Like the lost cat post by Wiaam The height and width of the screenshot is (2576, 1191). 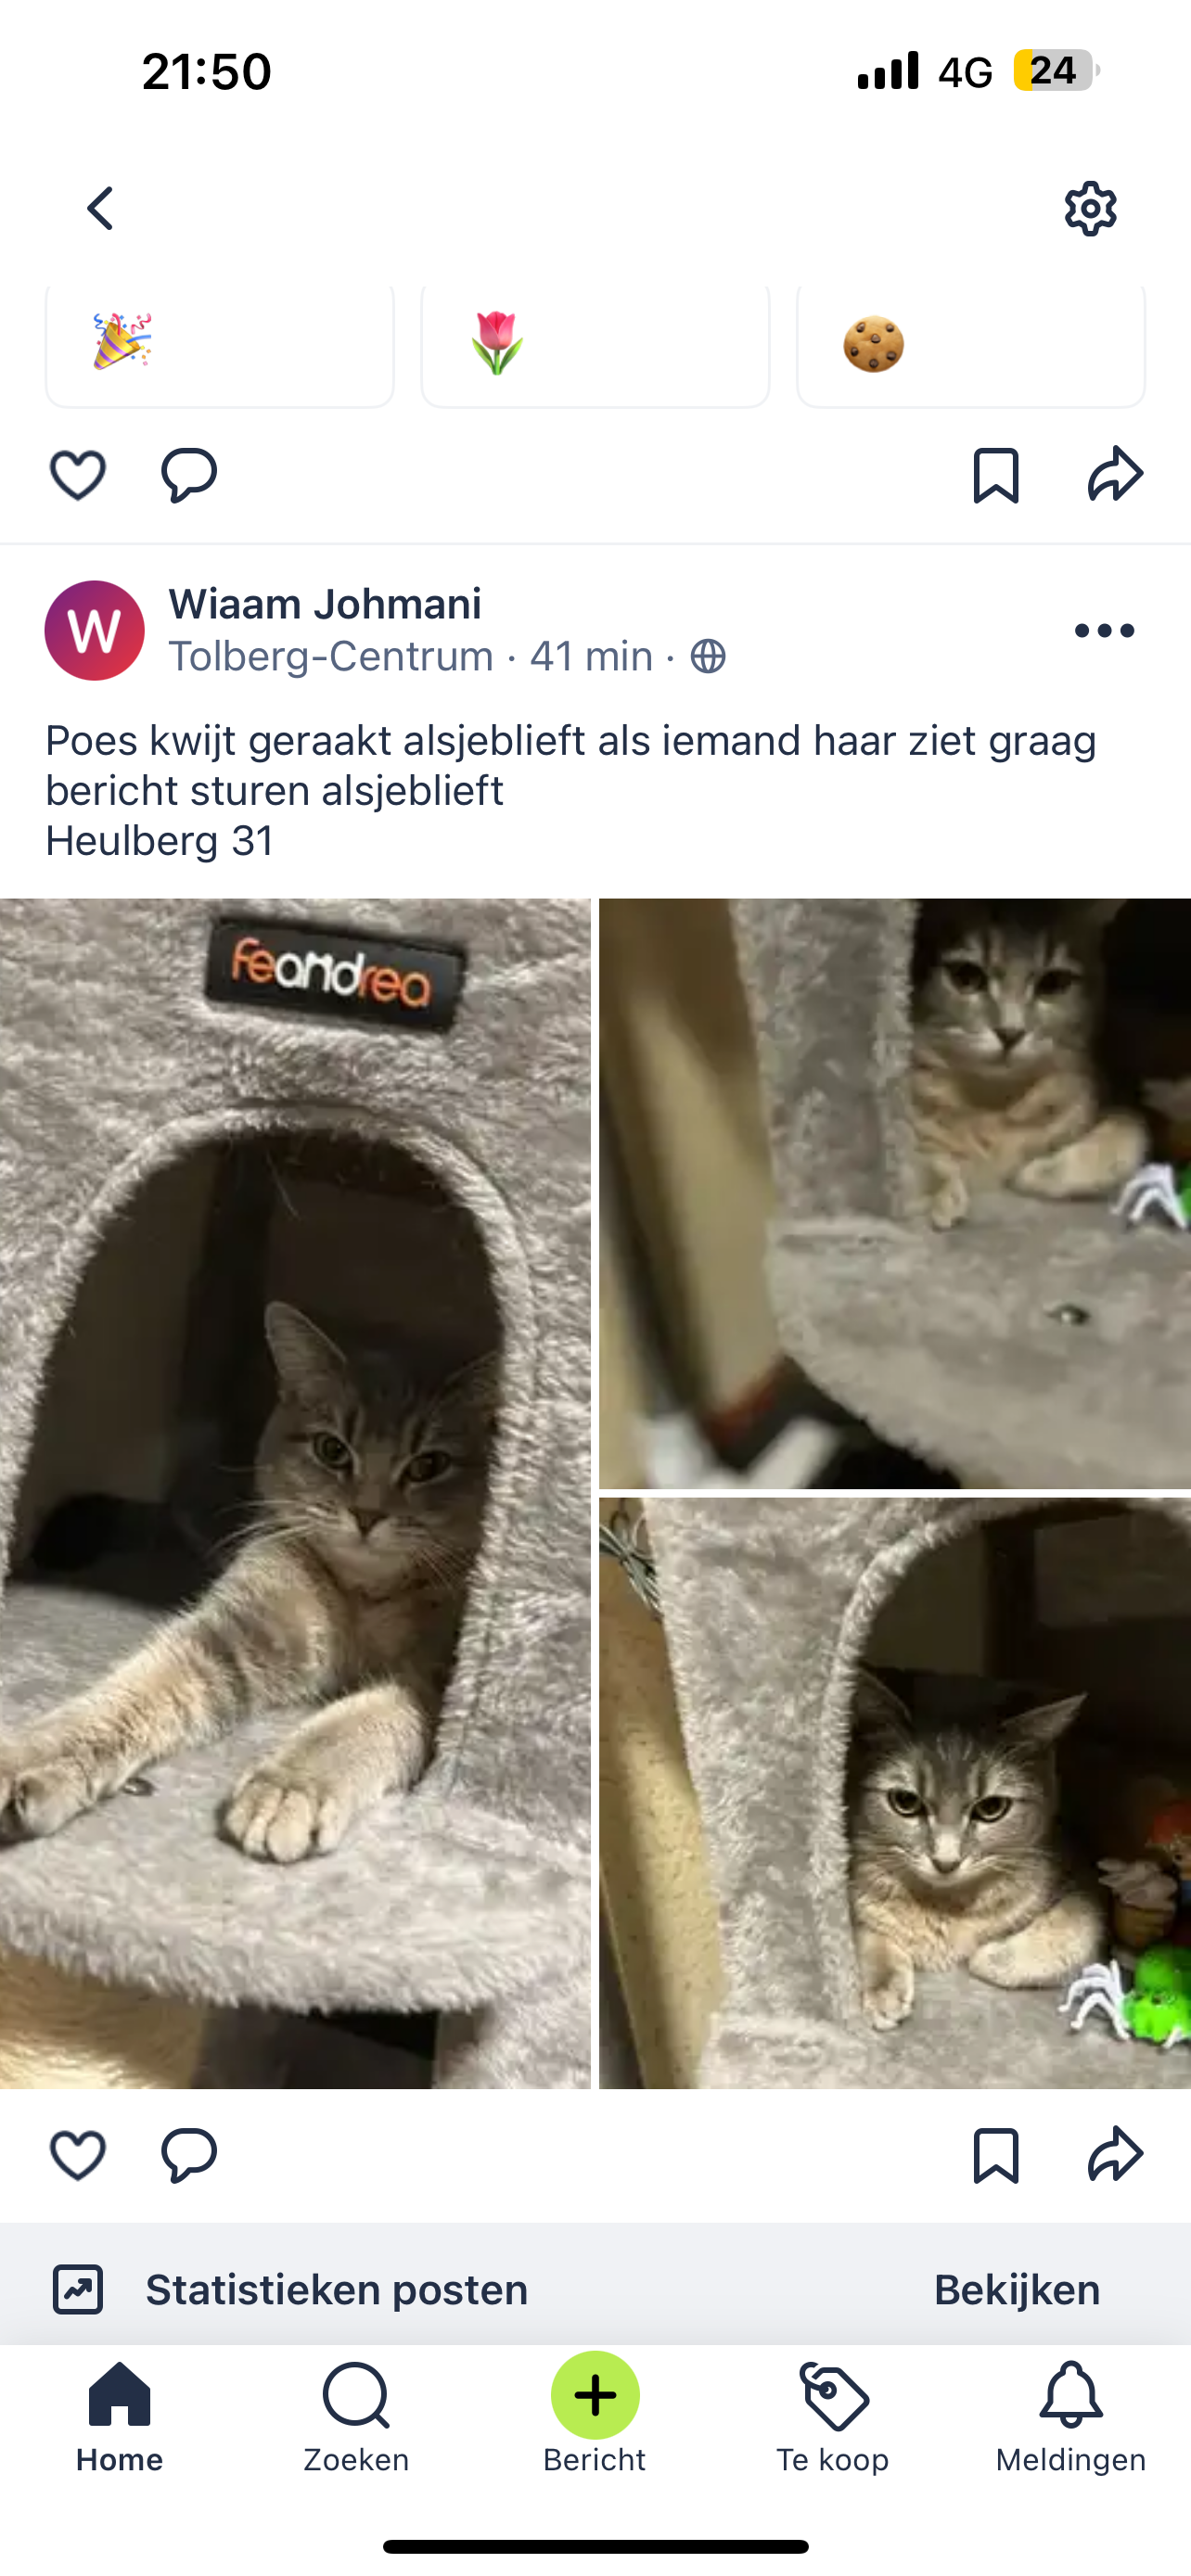(x=78, y=2155)
